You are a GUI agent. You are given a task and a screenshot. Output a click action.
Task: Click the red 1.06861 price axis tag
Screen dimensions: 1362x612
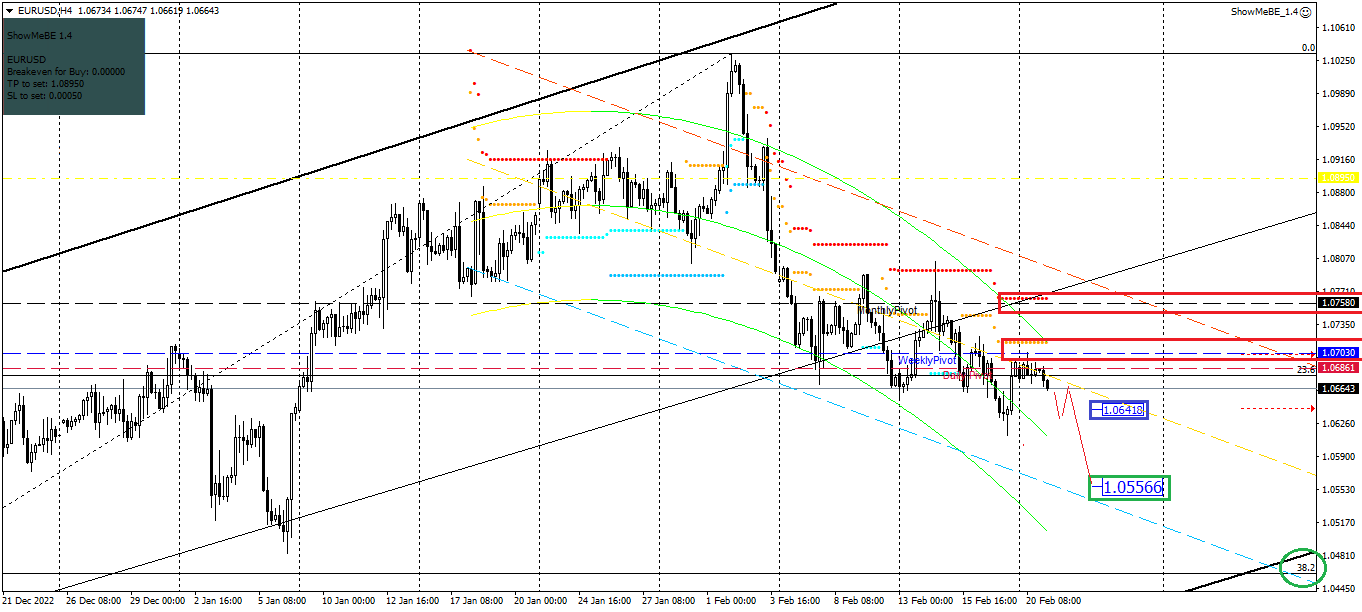pos(1338,368)
